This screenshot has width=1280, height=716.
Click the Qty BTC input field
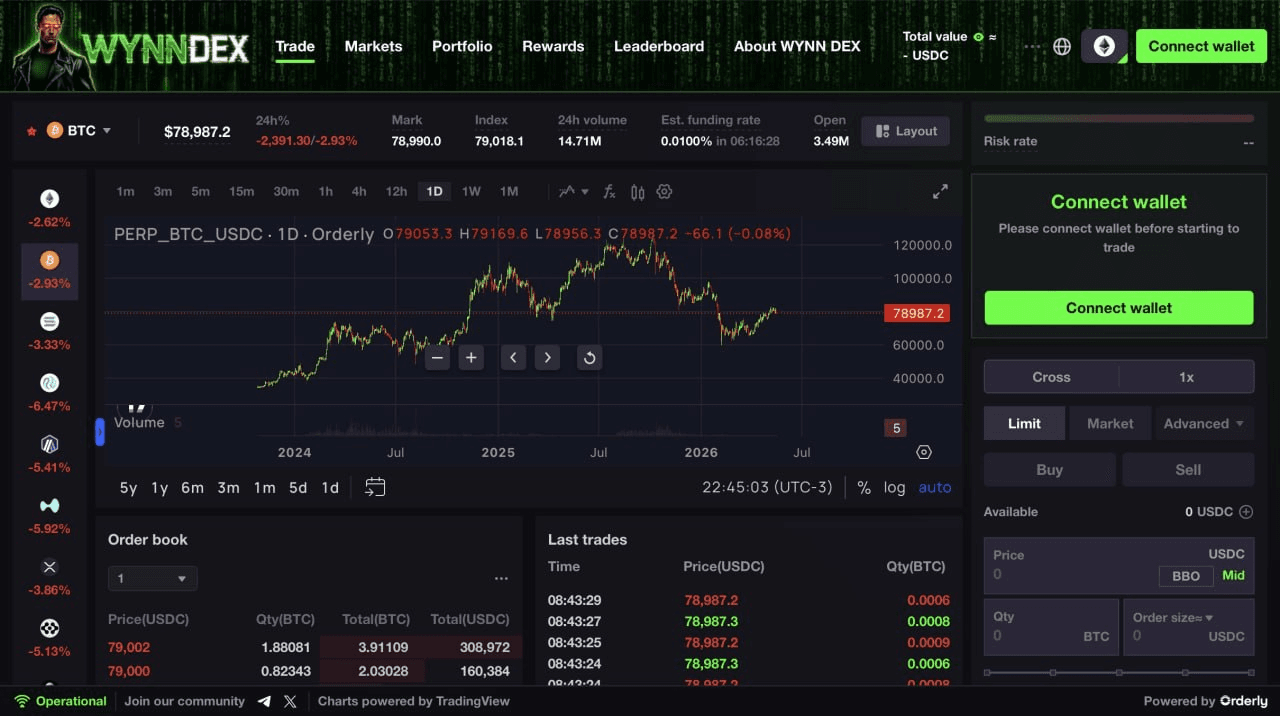coord(1051,627)
